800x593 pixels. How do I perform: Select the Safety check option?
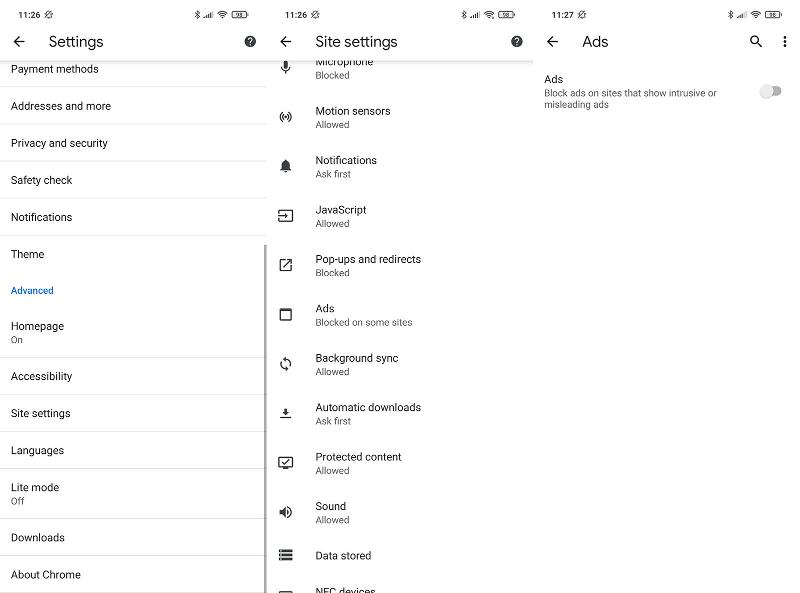tap(42, 180)
